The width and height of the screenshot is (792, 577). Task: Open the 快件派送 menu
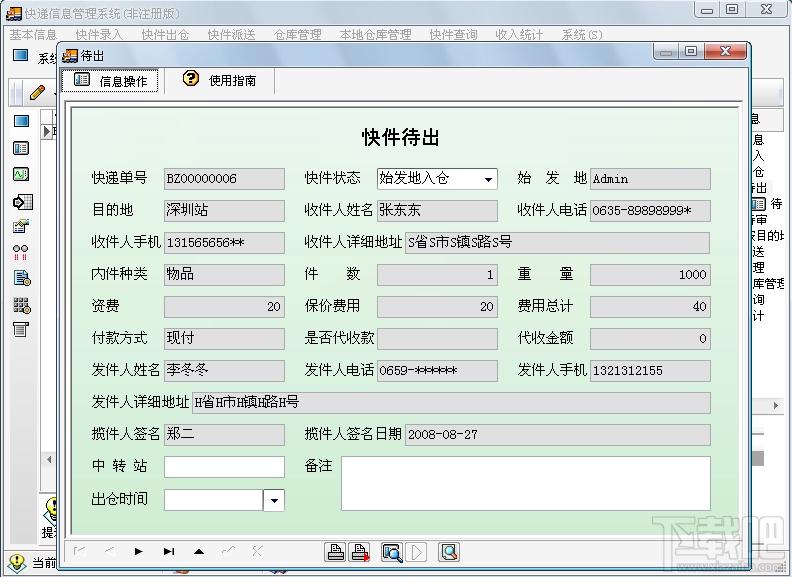(231, 34)
